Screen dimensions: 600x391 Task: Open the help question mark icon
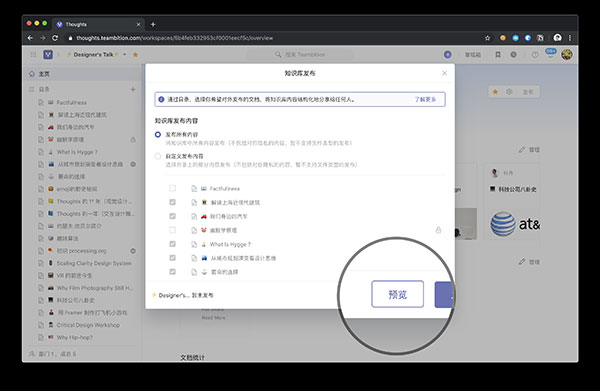coord(535,55)
